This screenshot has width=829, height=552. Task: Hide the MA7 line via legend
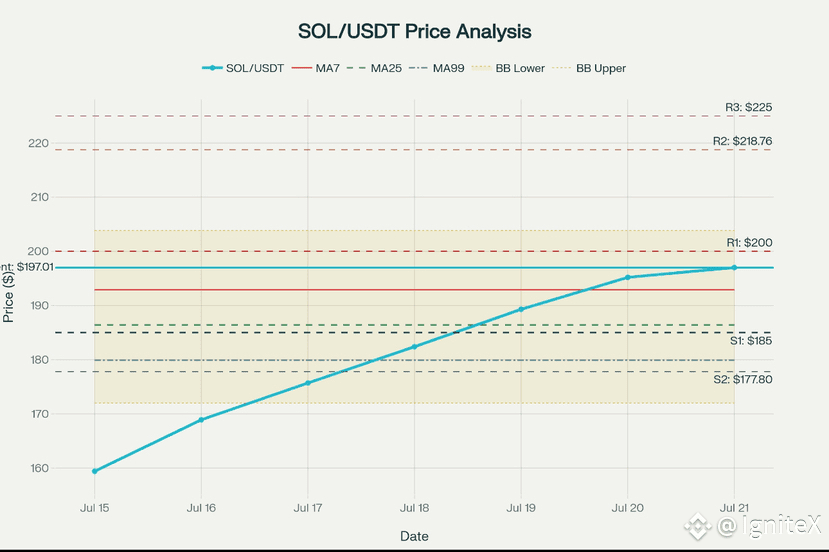316,68
